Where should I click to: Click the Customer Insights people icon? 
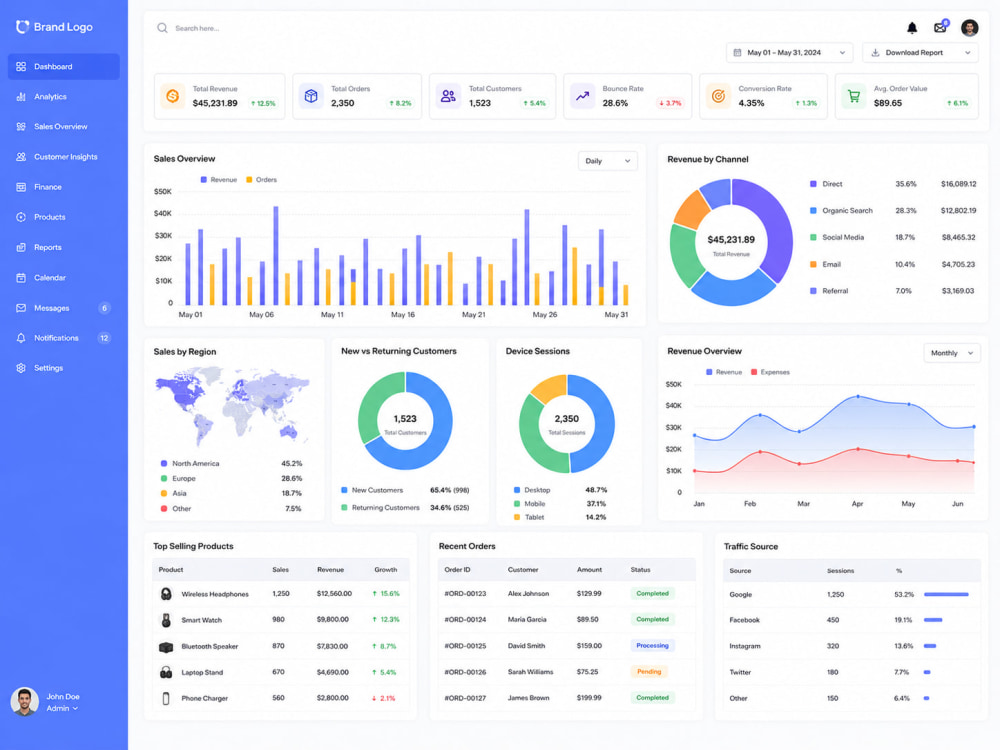coord(21,157)
